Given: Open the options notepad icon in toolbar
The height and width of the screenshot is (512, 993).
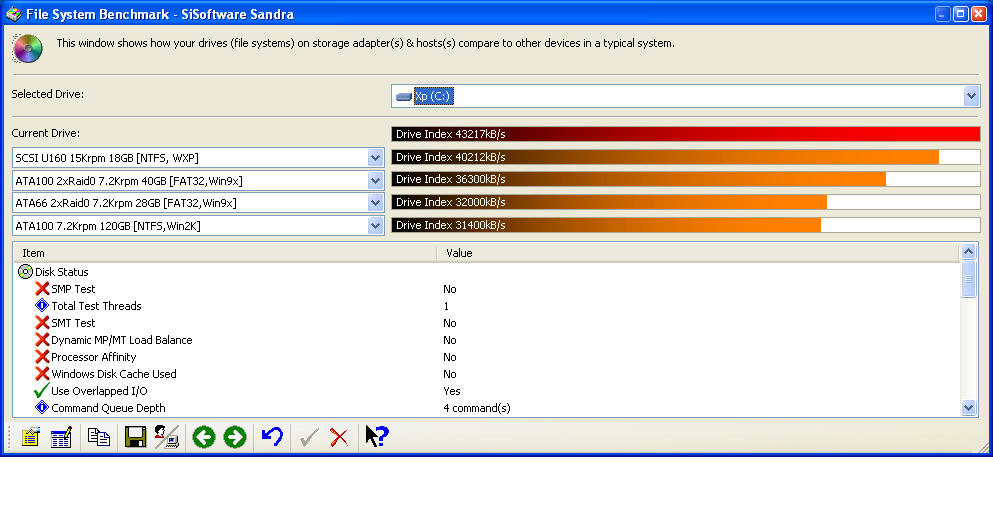Looking at the screenshot, I should coord(30,437).
